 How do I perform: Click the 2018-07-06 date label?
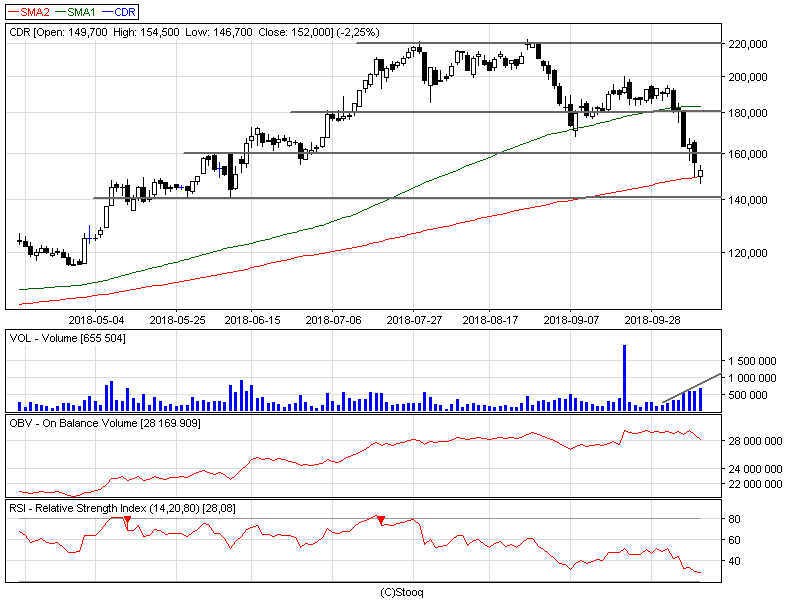(x=333, y=320)
